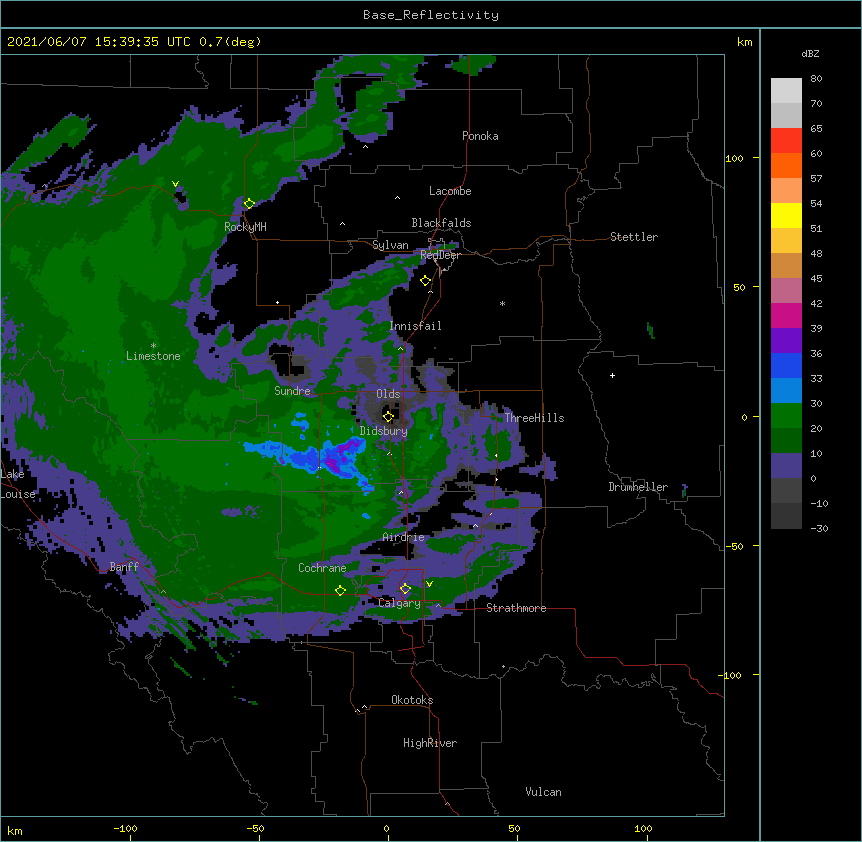Click the Ponoka city label
Viewport: 862px width, 842px height.
click(480, 136)
